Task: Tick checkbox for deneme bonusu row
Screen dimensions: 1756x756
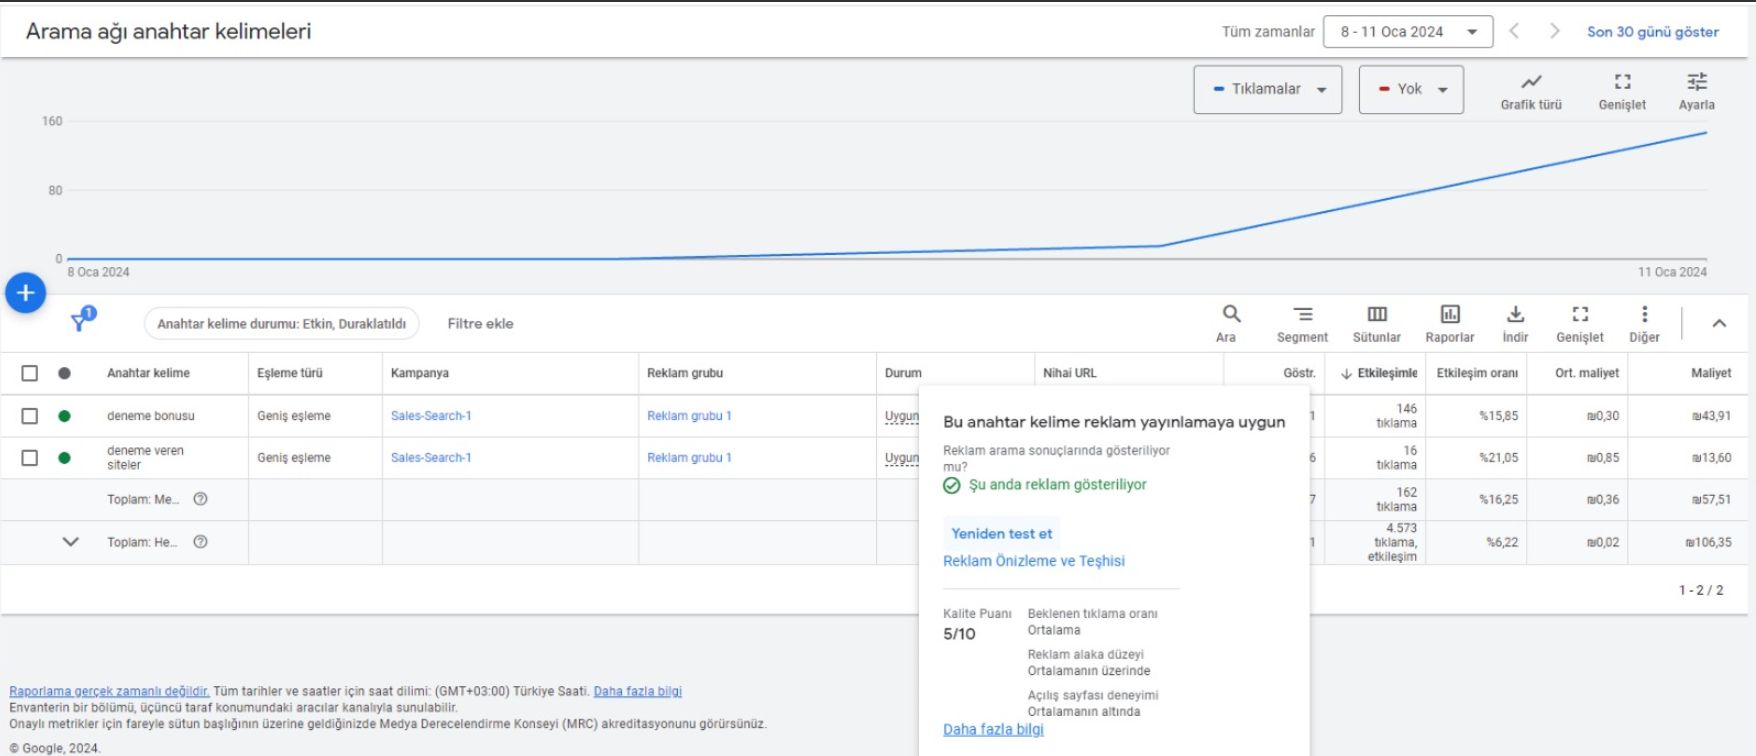Action: pos(30,416)
